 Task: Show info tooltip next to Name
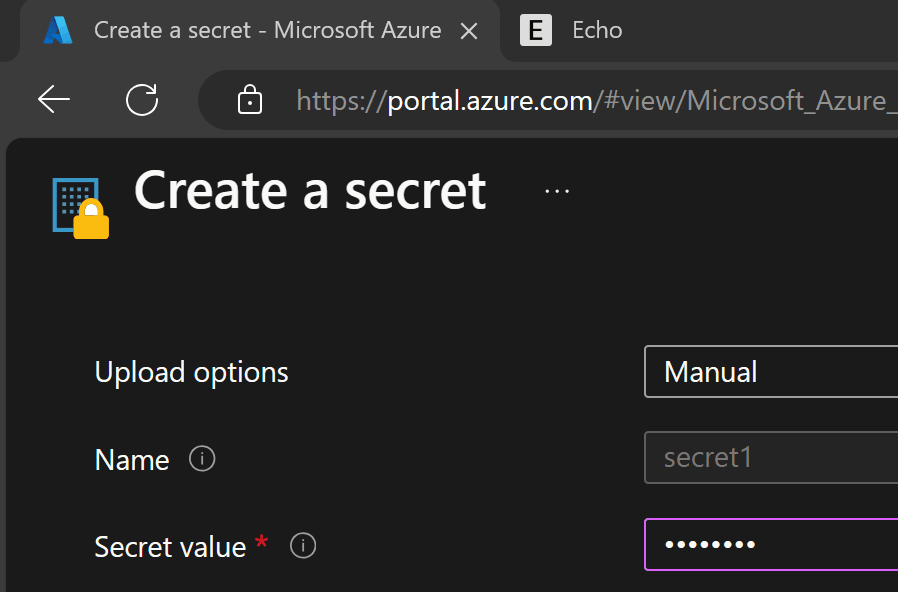point(202,459)
